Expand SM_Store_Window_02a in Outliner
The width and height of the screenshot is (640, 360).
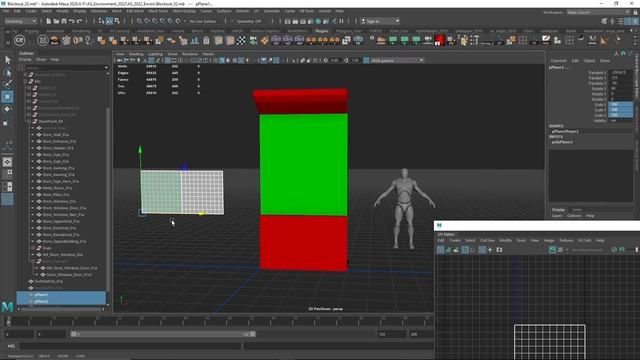pyautogui.click(x=33, y=255)
